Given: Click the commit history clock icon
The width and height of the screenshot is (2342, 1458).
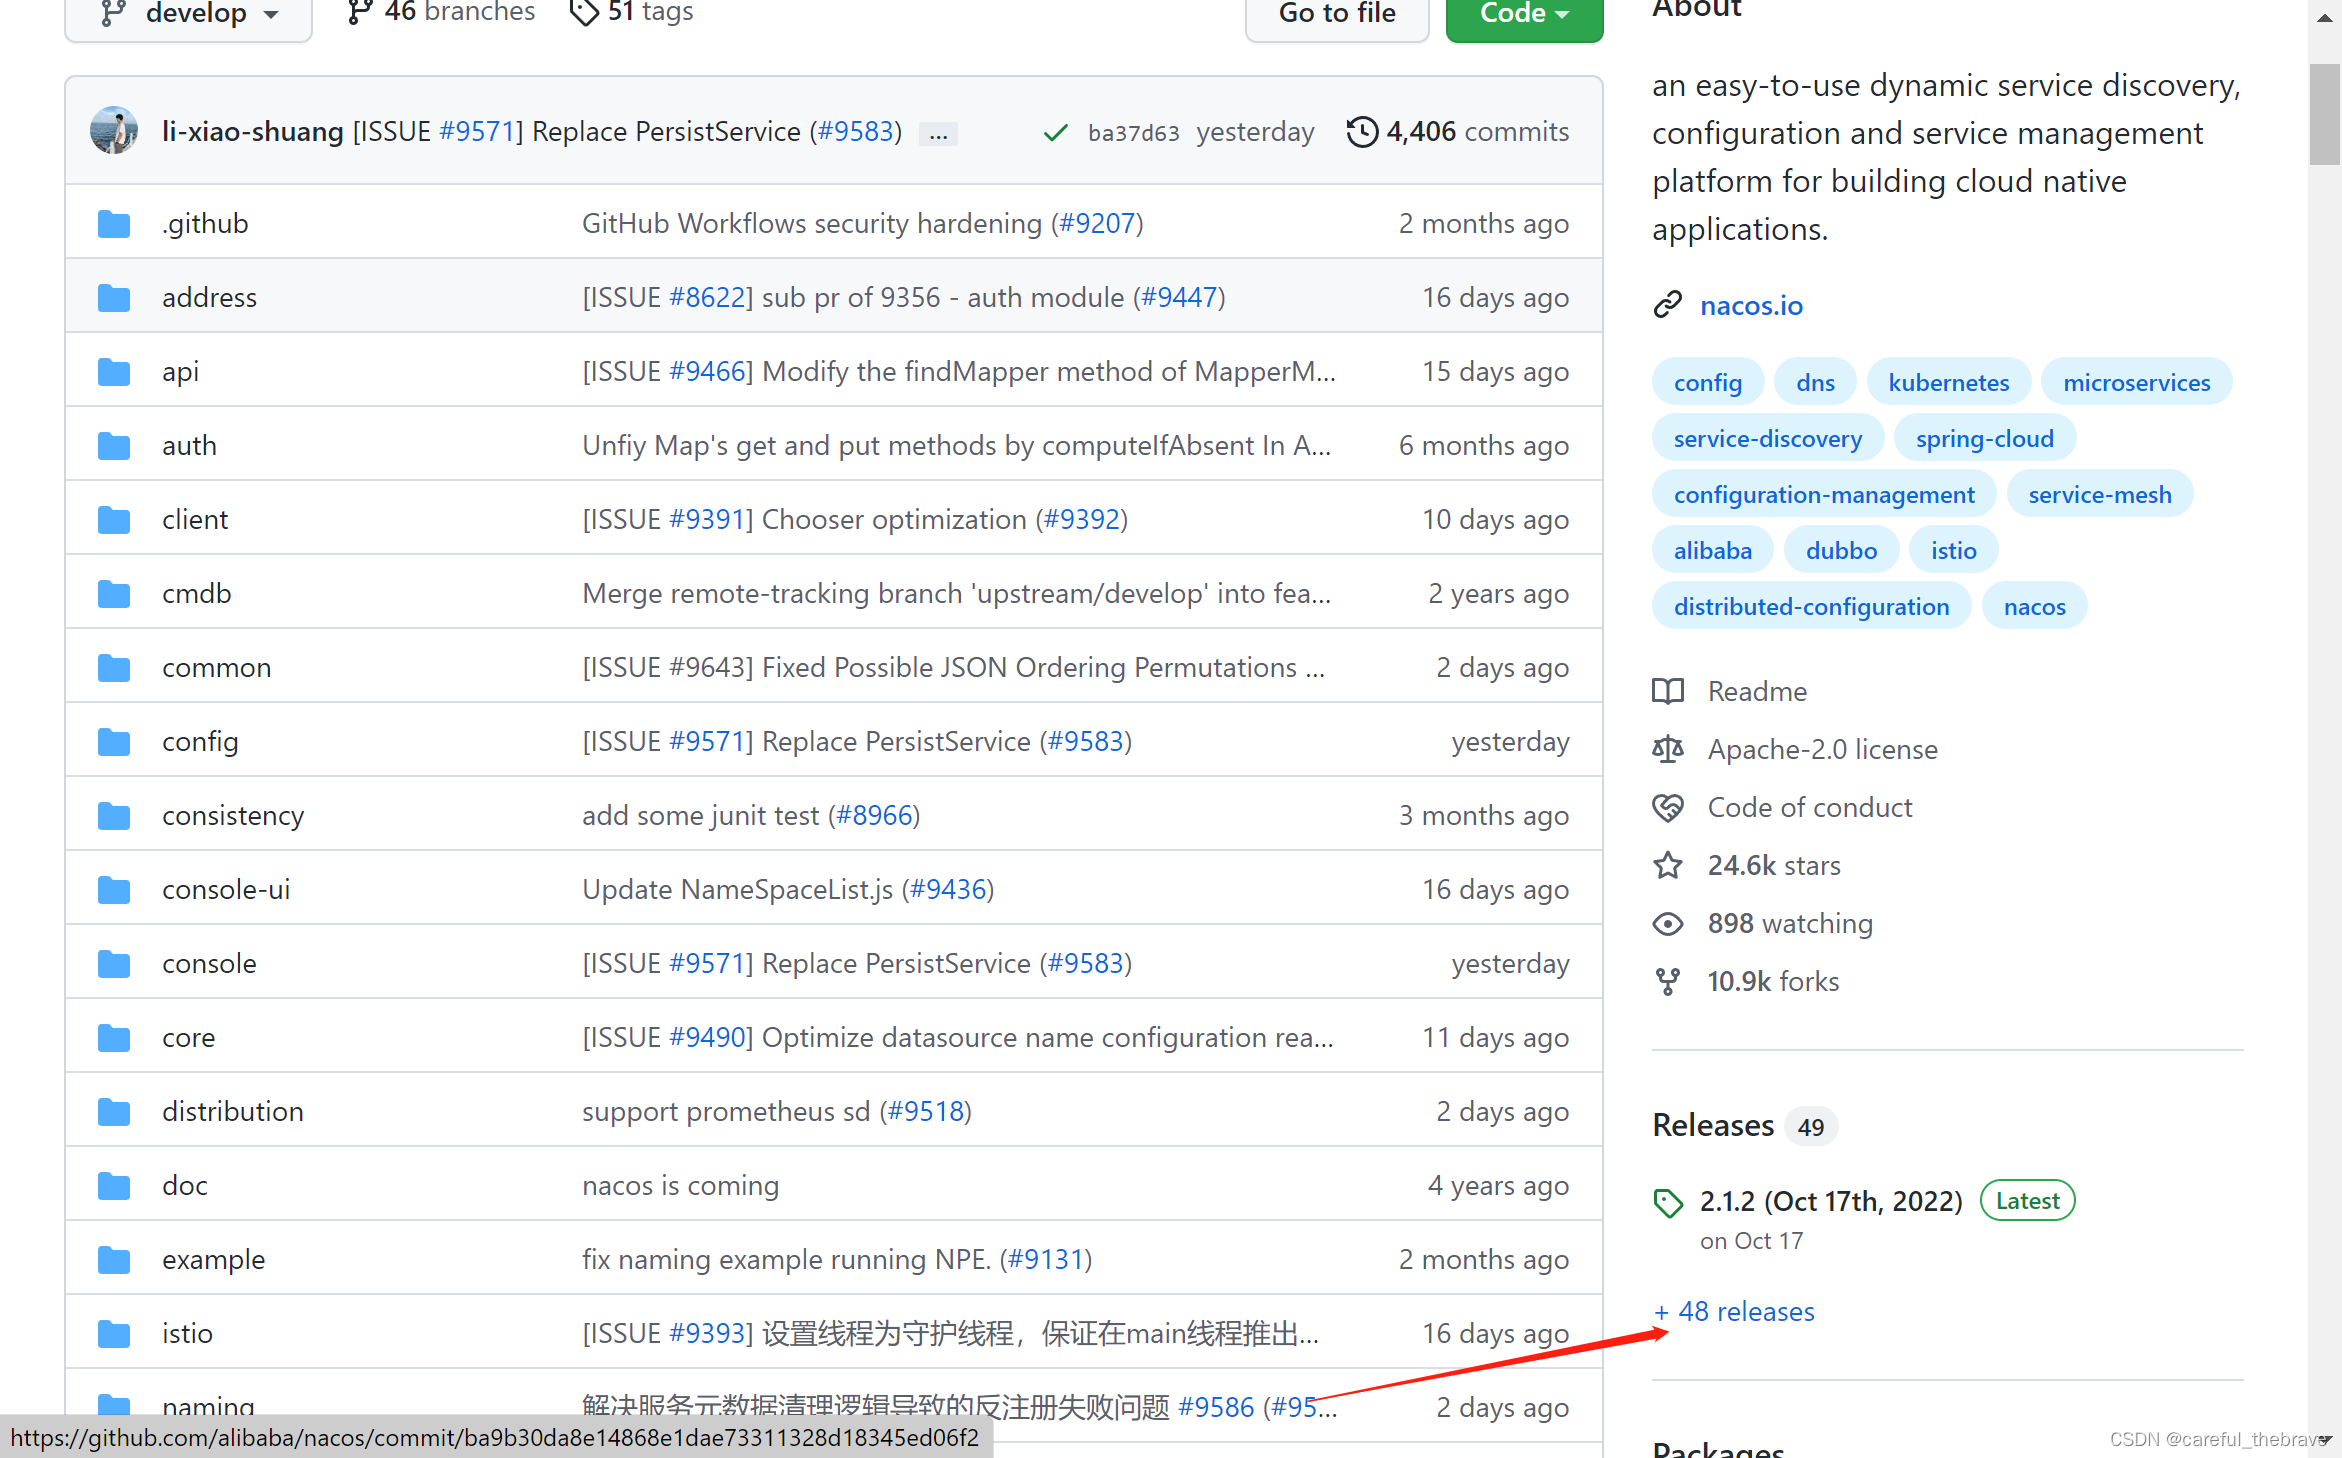Looking at the screenshot, I should (1361, 132).
